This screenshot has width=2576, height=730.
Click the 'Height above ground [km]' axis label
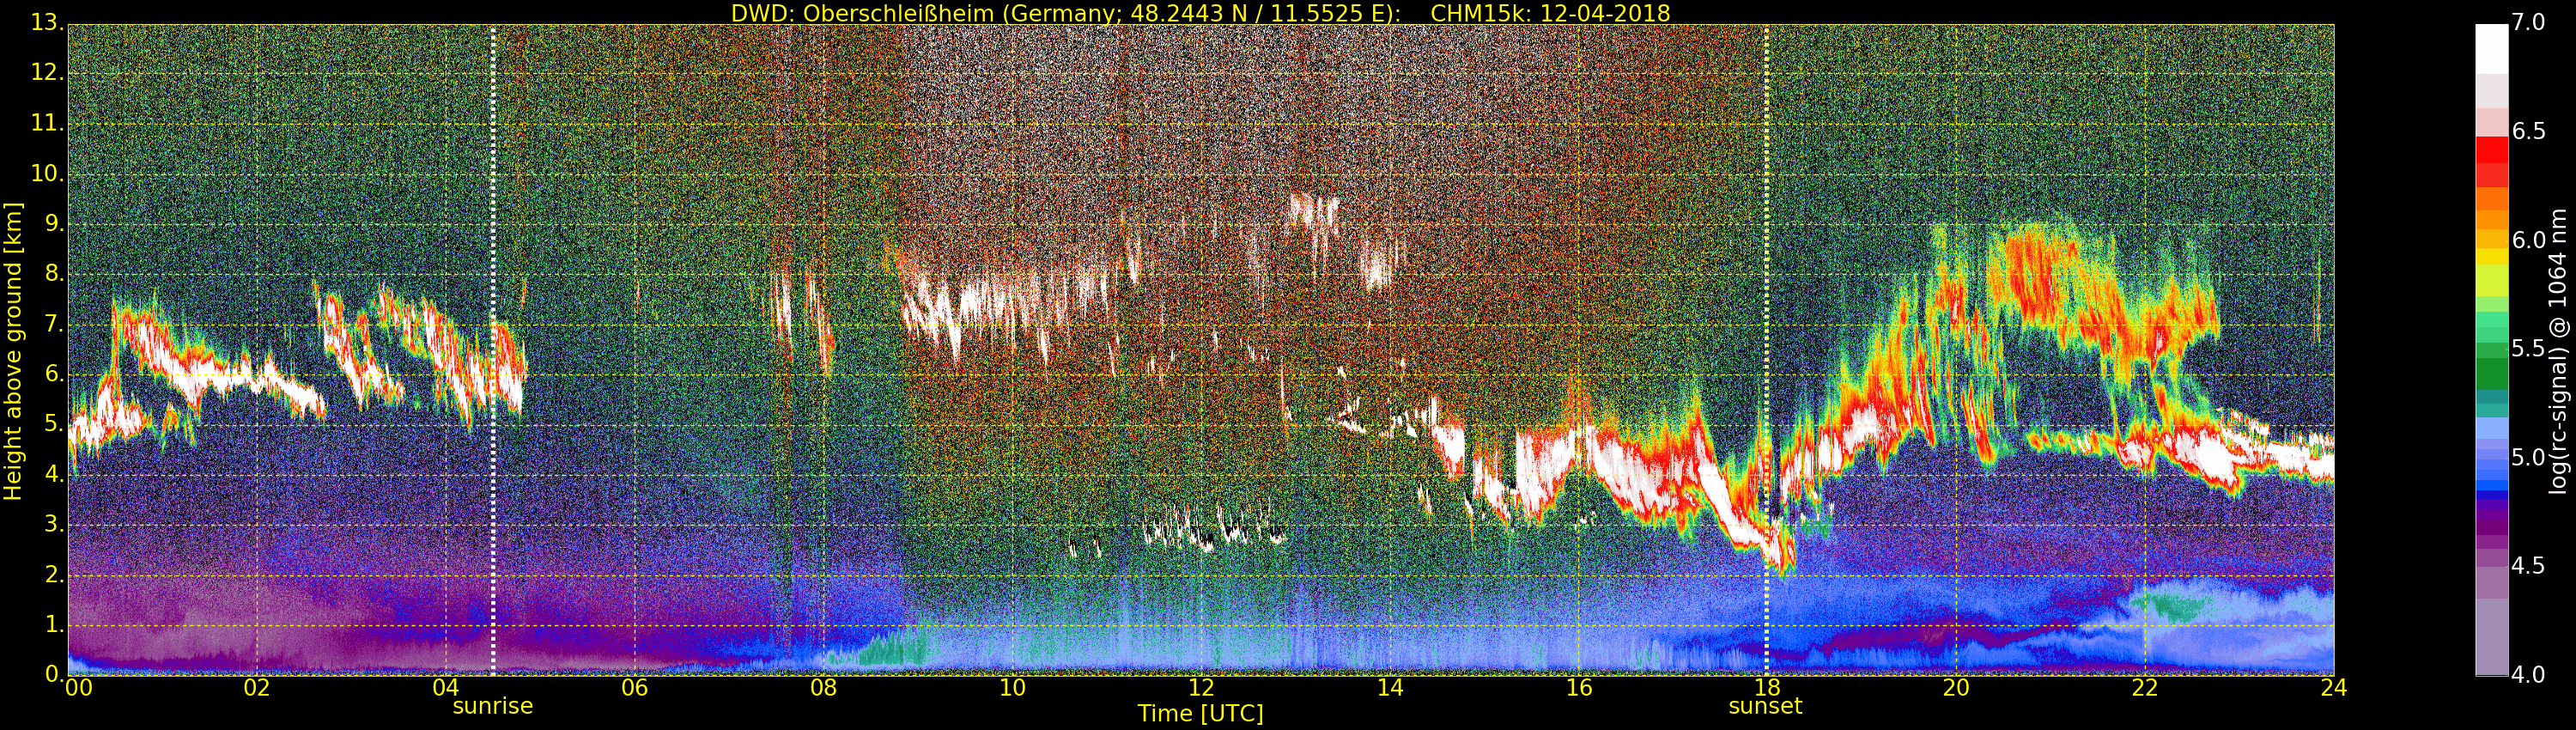point(13,351)
